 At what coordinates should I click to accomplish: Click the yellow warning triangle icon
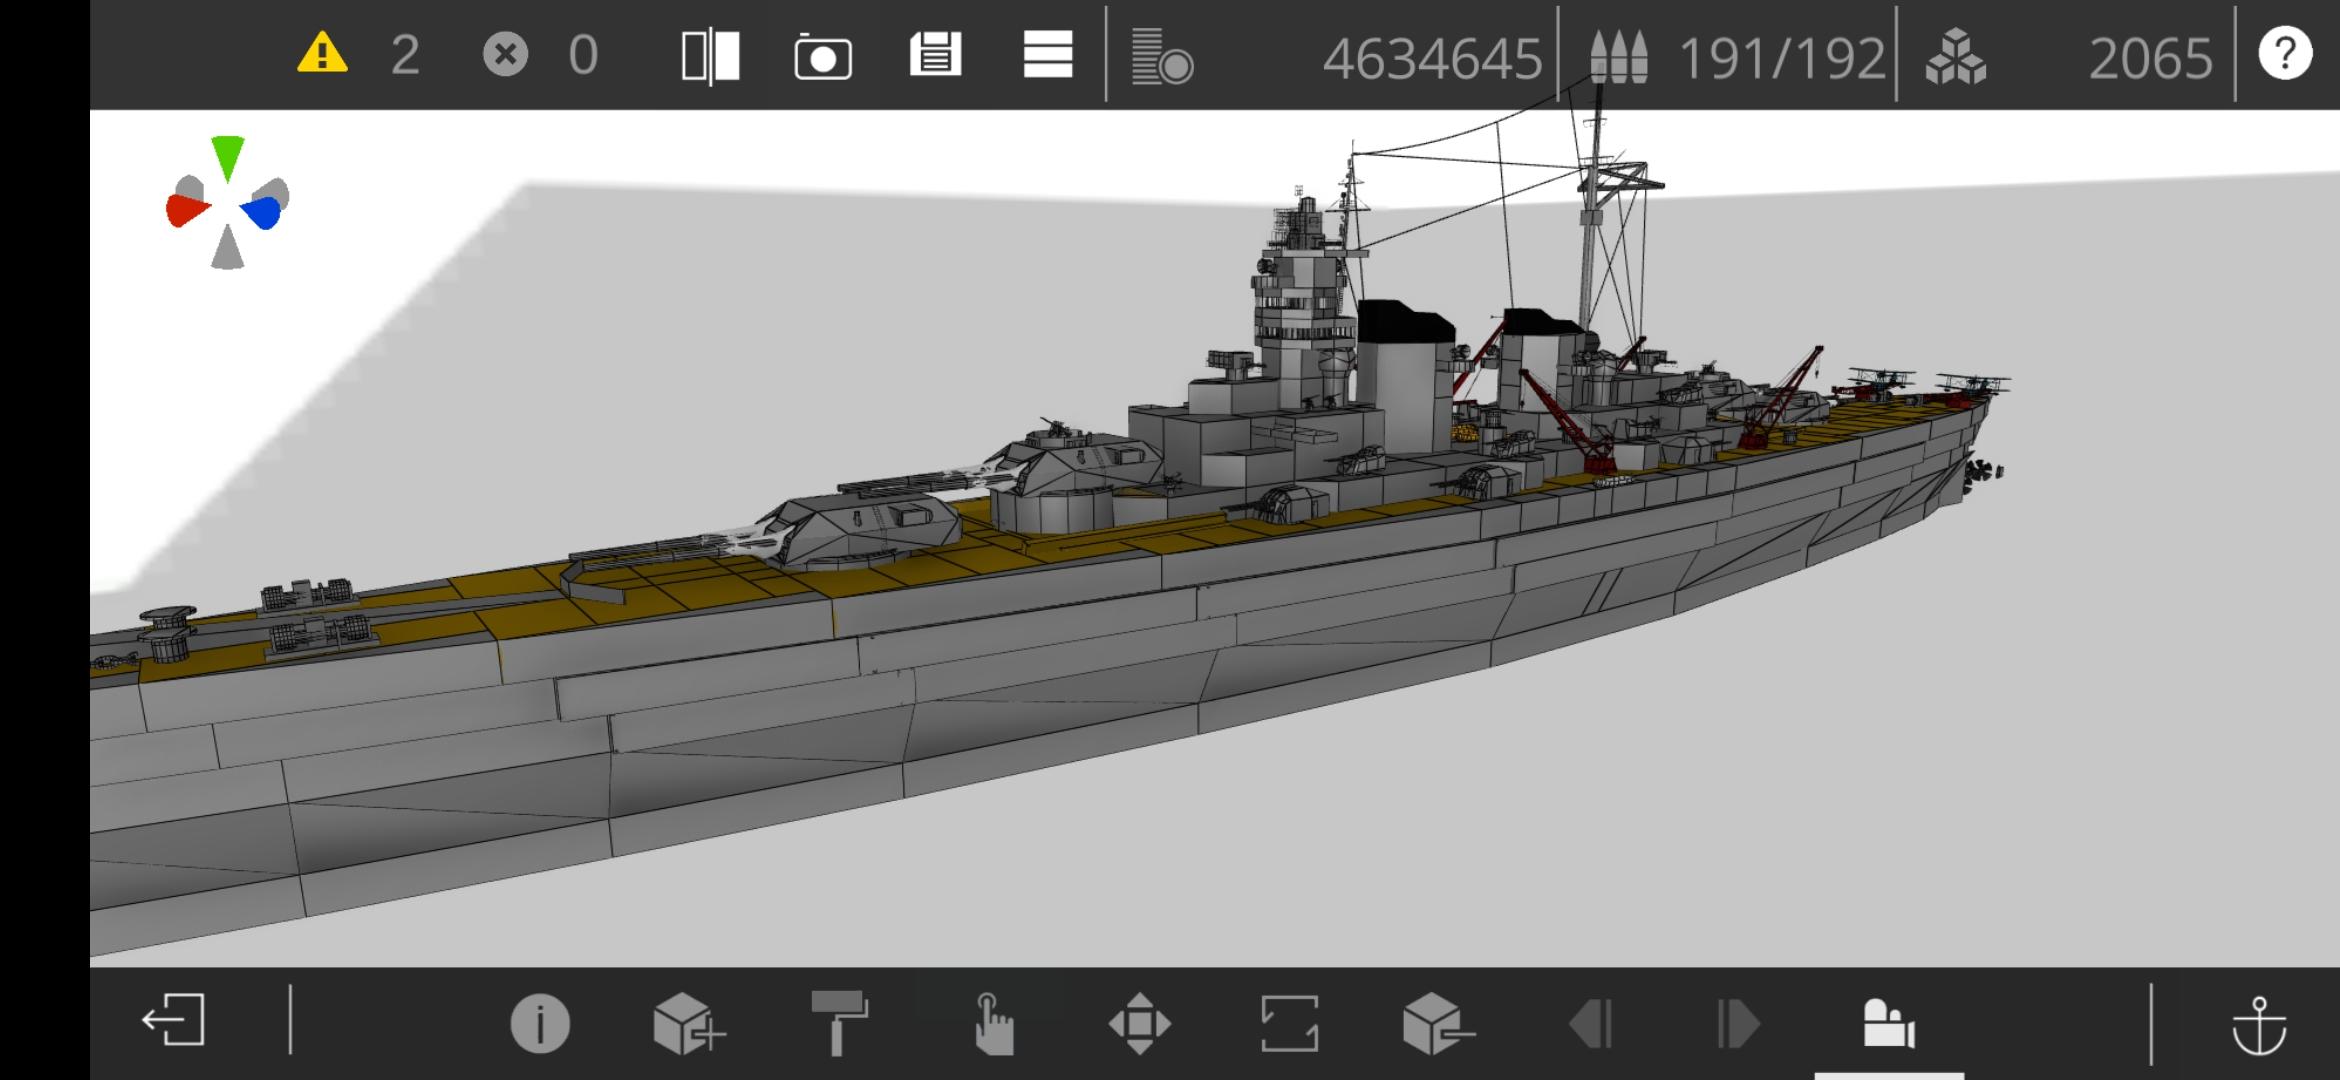(322, 54)
